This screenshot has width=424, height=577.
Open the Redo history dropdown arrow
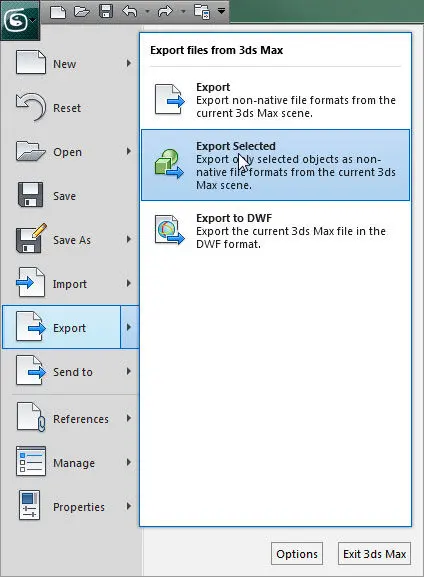click(x=183, y=11)
